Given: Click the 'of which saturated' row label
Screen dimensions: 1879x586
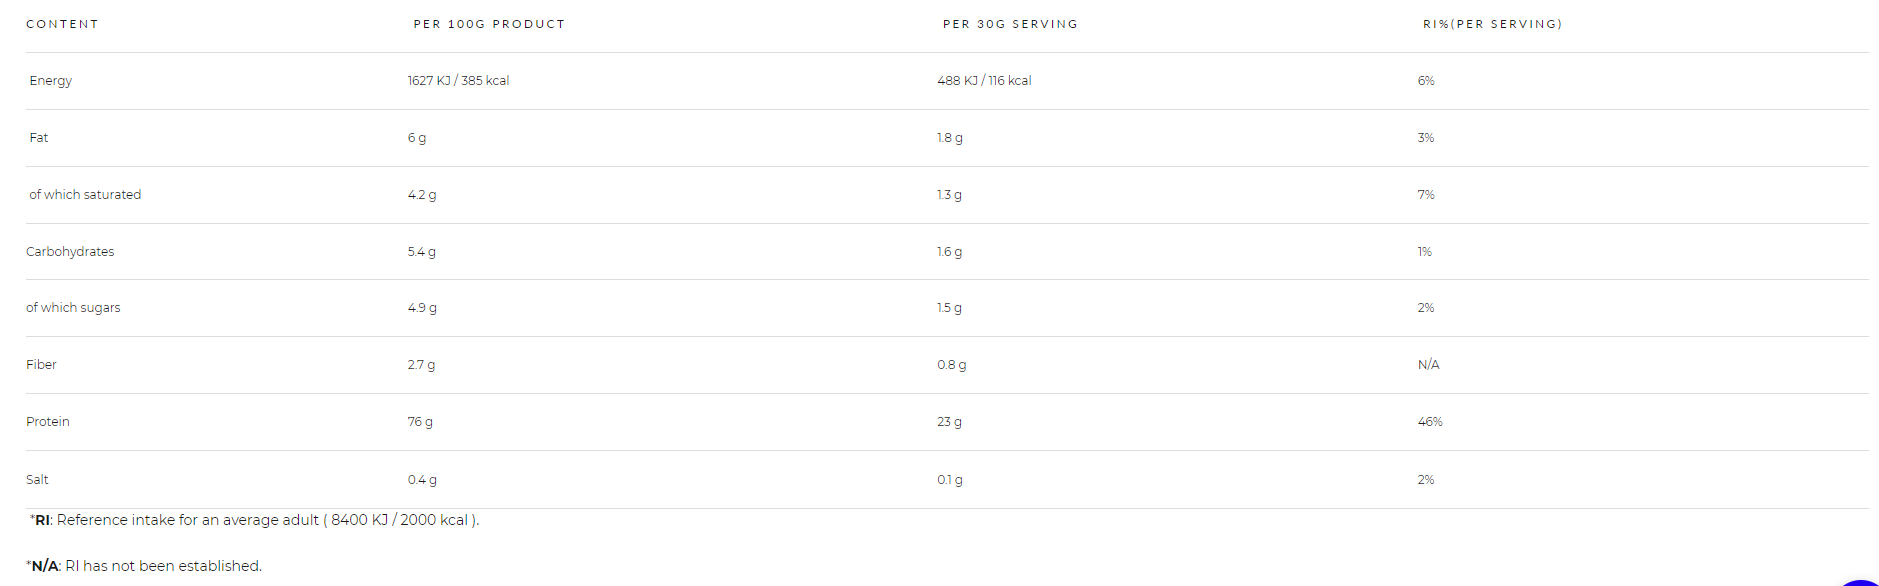Looking at the screenshot, I should point(85,195).
